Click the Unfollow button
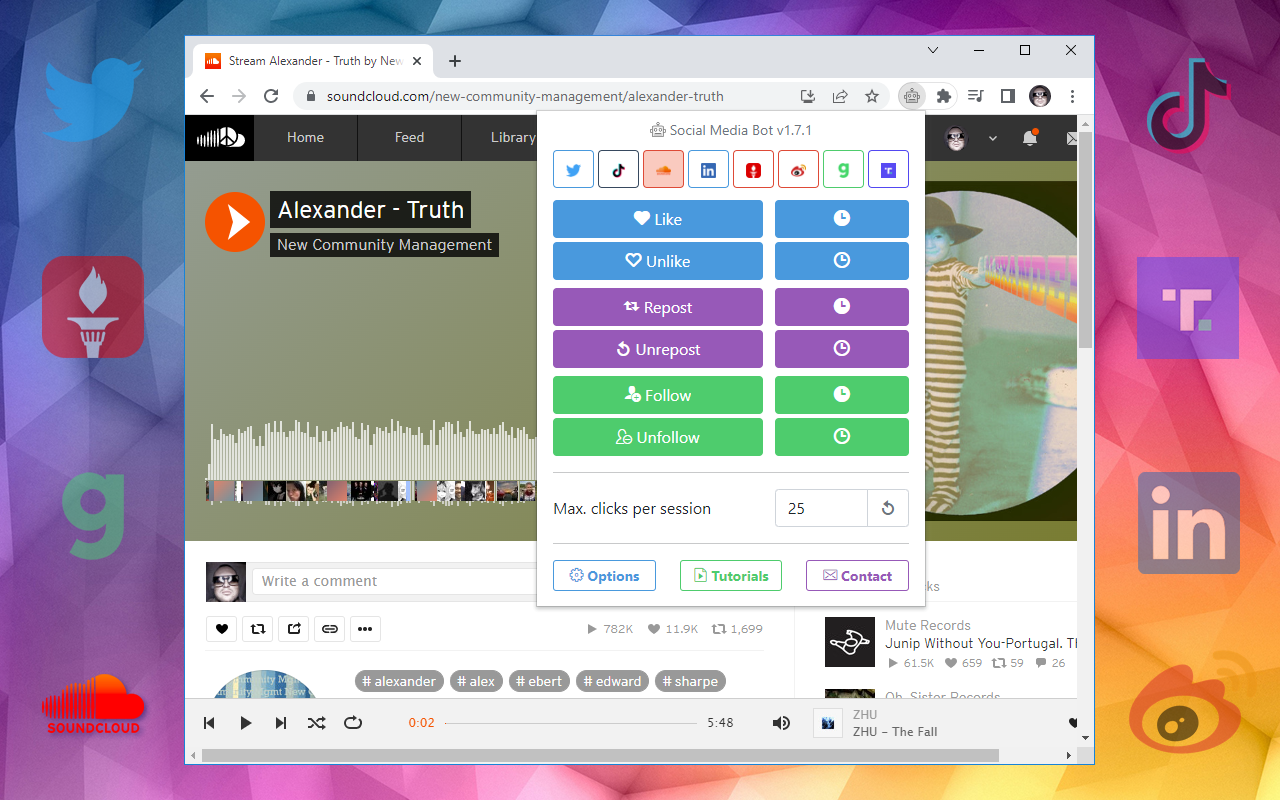Viewport: 1280px width, 800px height. pyautogui.click(x=657, y=437)
